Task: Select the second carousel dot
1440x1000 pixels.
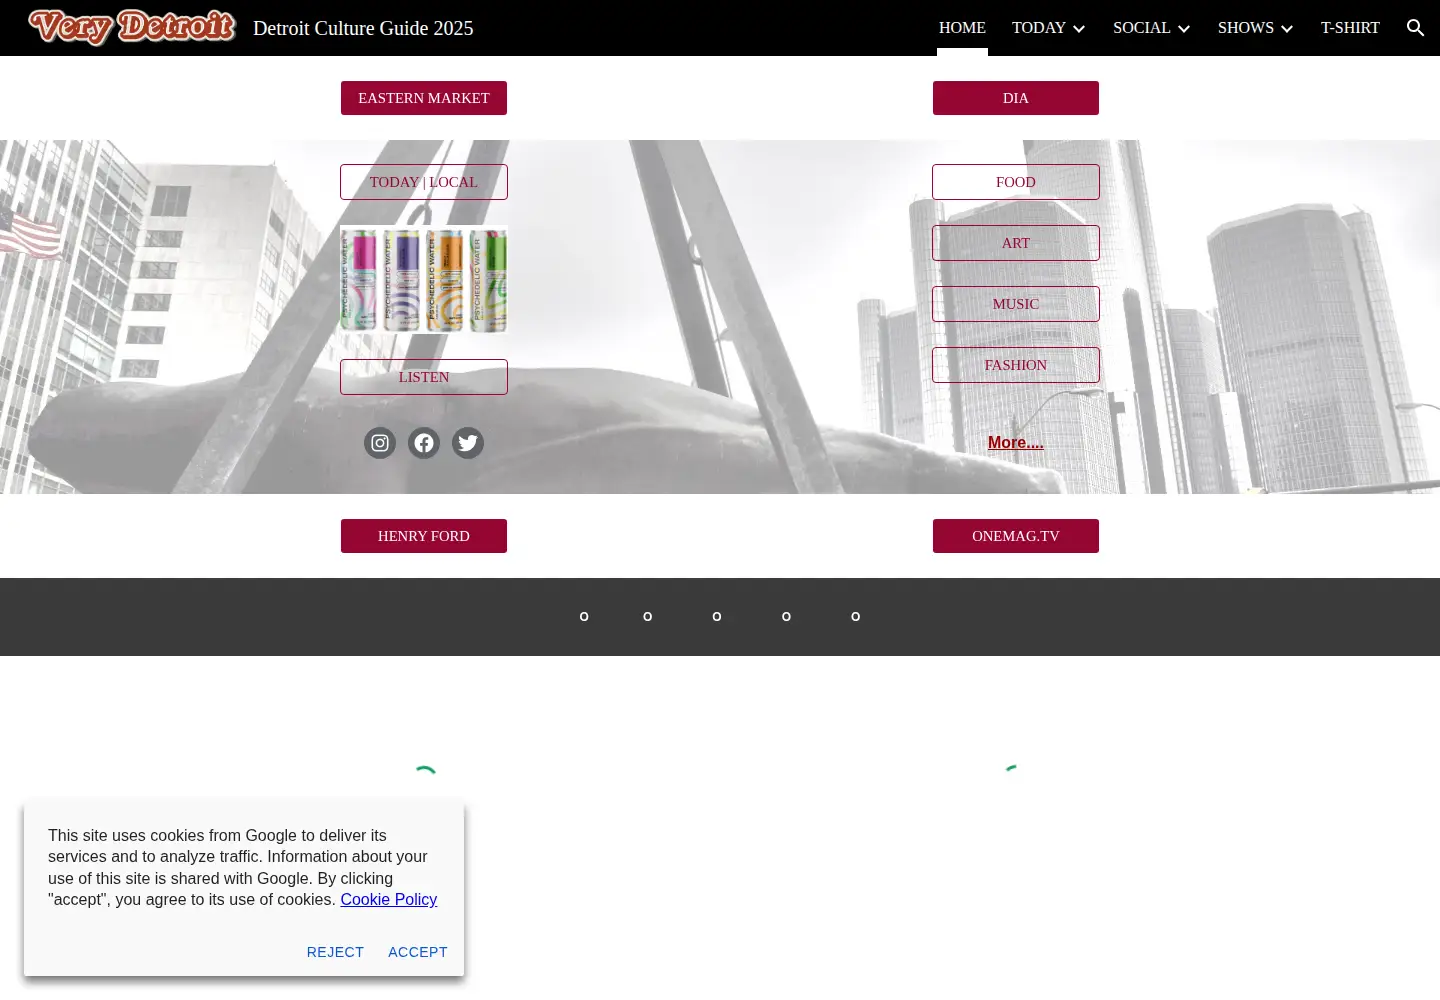Action: (648, 617)
